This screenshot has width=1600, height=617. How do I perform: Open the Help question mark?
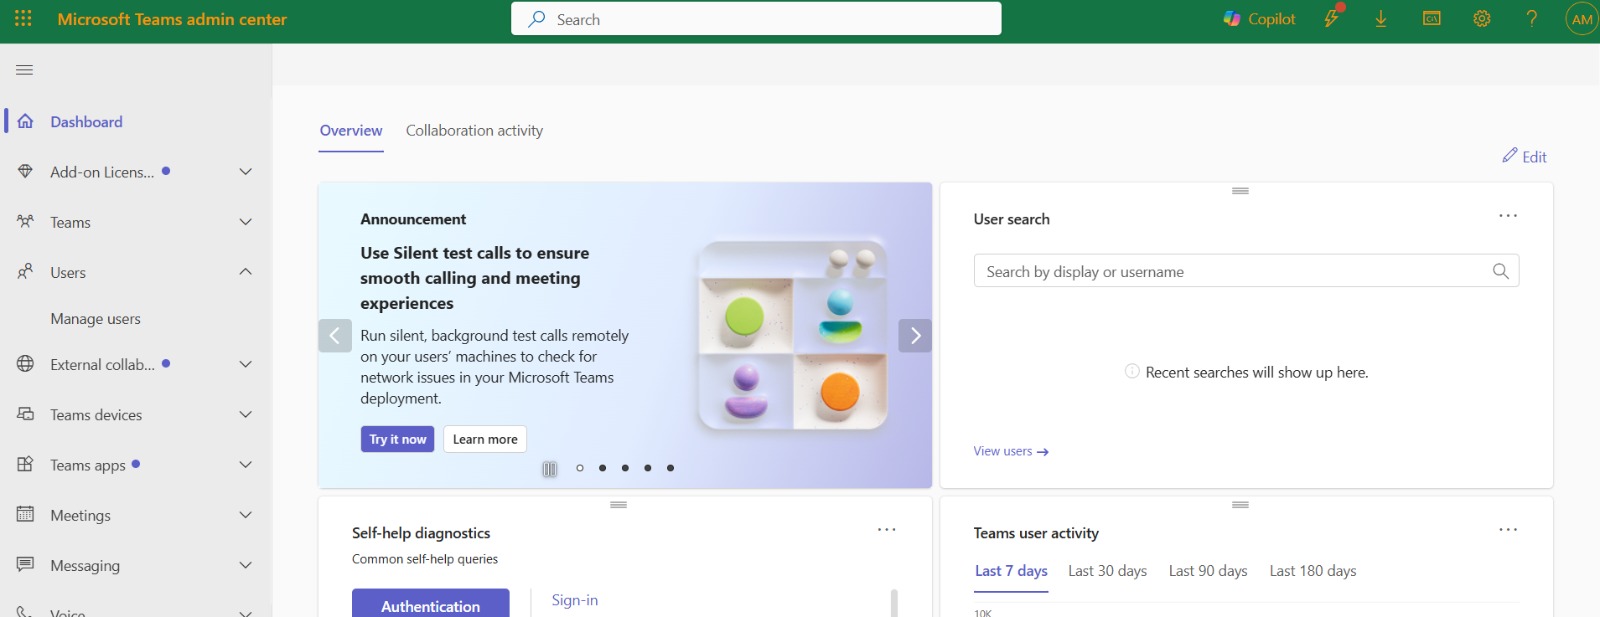(x=1532, y=18)
